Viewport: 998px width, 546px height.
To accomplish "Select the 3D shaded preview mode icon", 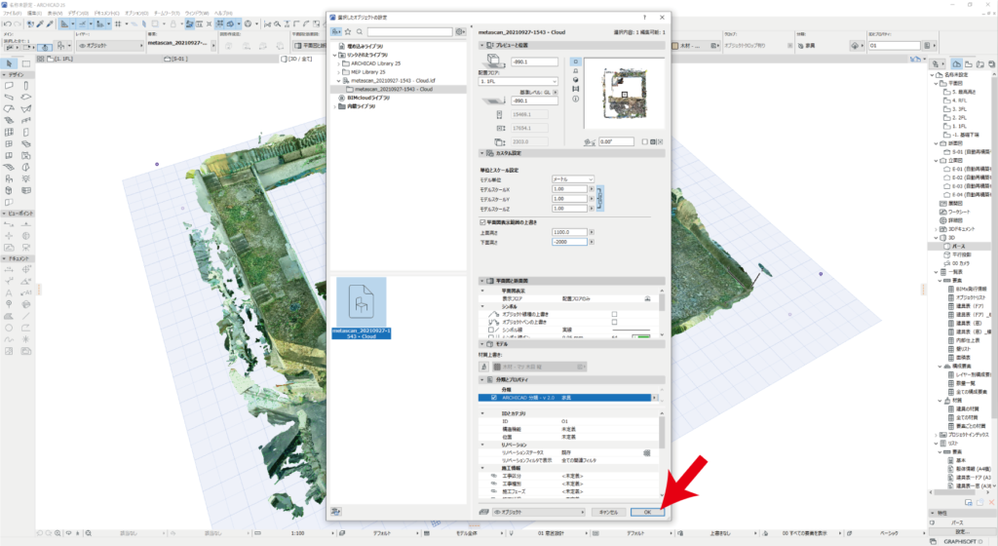I will 575,80.
